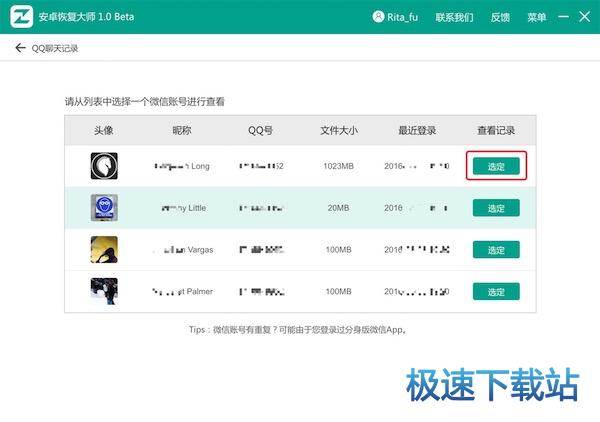600x422 pixels.
Task: Click the 安卓恢复大师 1.0 Beta title
Action: pos(86,17)
